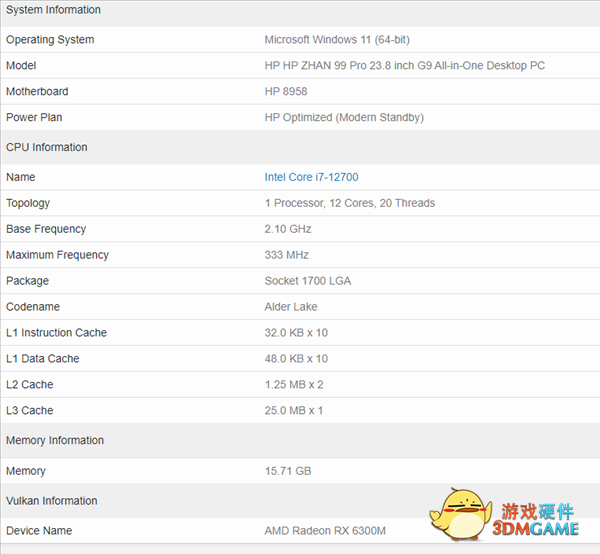Select the 2.10 GHz value
This screenshot has width=600, height=554.
pos(288,229)
